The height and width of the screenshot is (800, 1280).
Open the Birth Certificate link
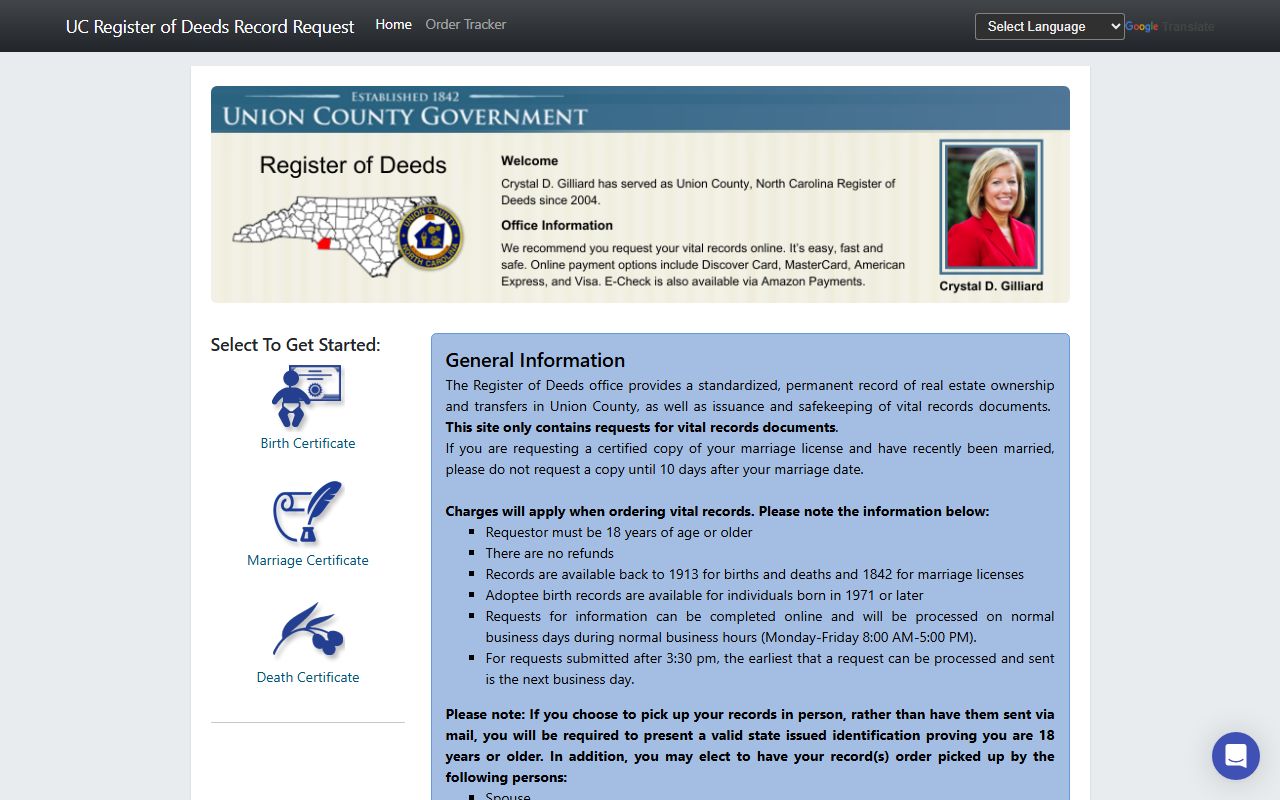308,443
